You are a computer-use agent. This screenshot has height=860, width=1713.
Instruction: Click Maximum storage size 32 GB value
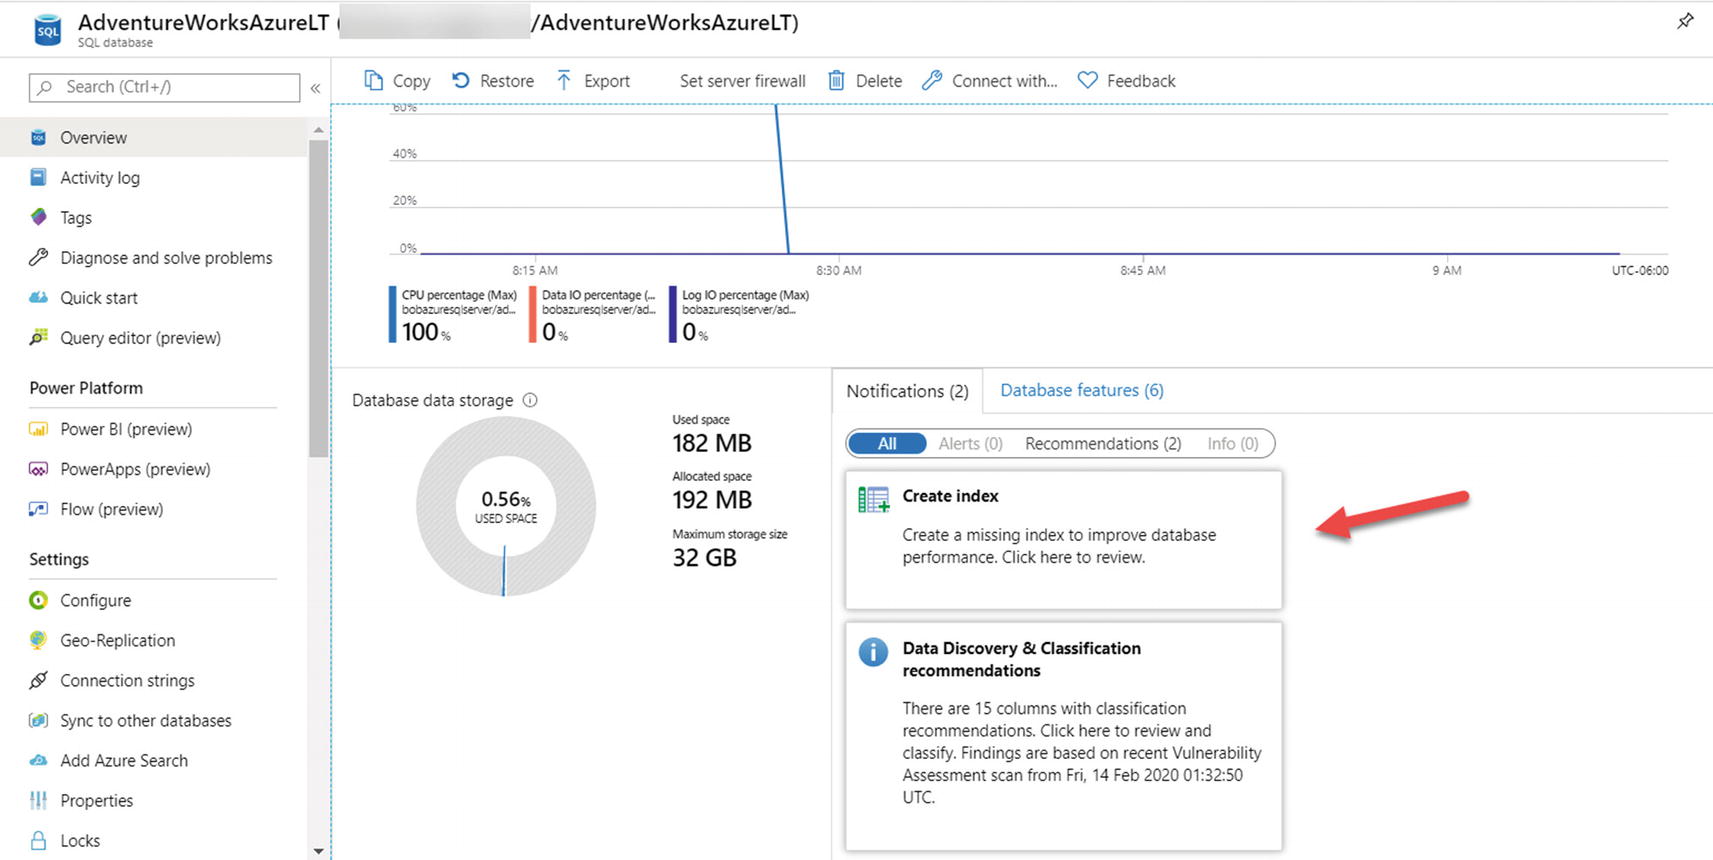tap(704, 558)
